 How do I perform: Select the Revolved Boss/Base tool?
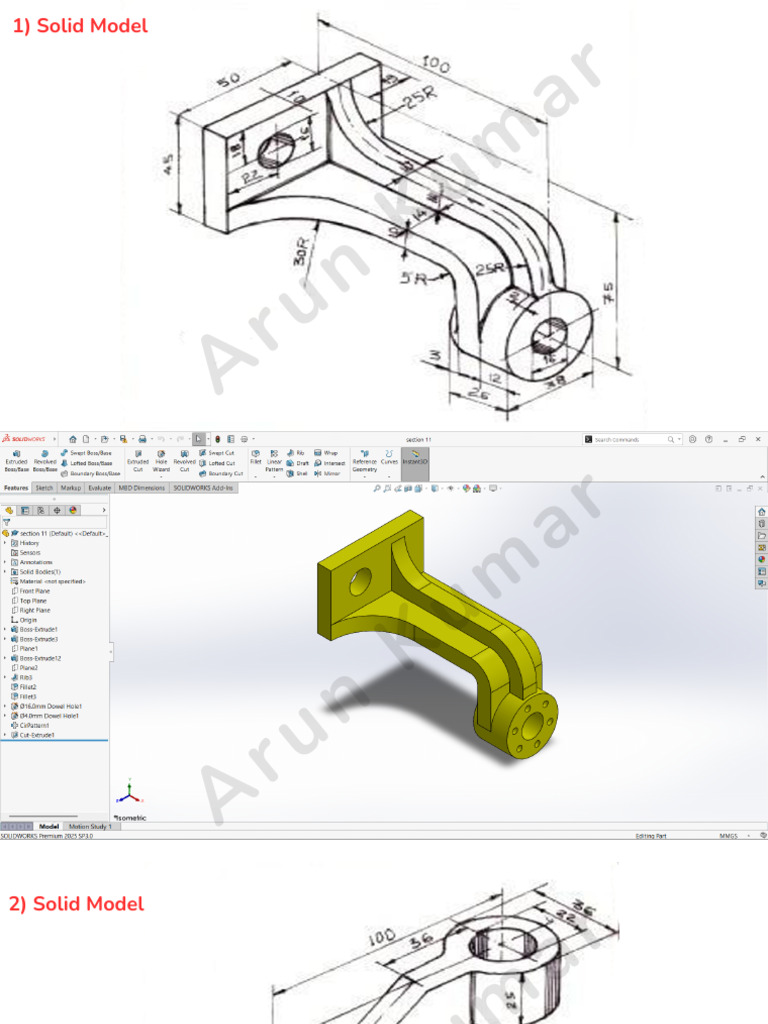click(45, 460)
